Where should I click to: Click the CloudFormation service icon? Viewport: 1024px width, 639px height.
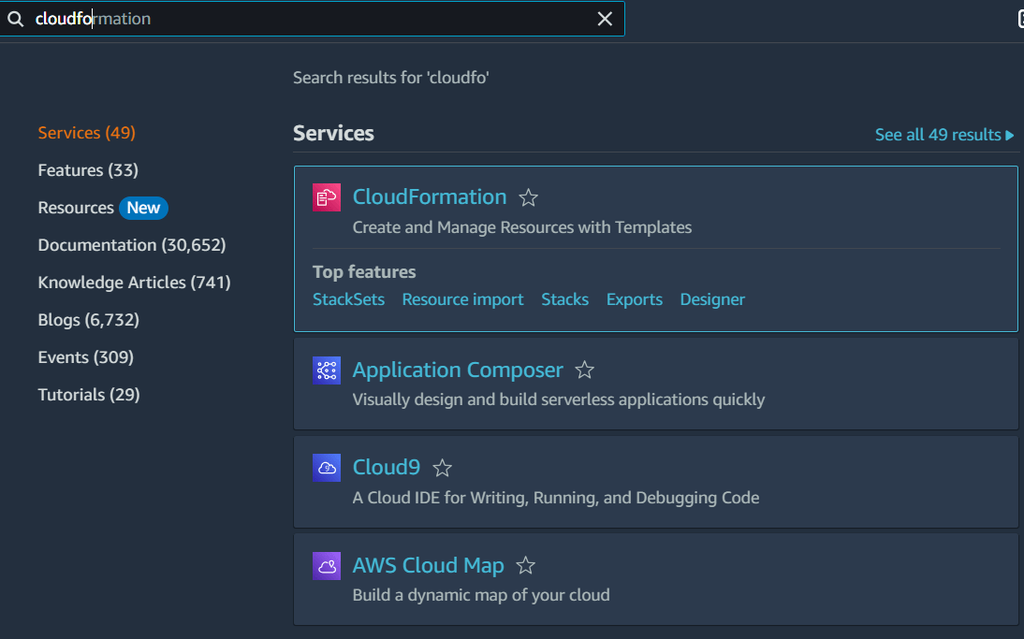pos(327,197)
